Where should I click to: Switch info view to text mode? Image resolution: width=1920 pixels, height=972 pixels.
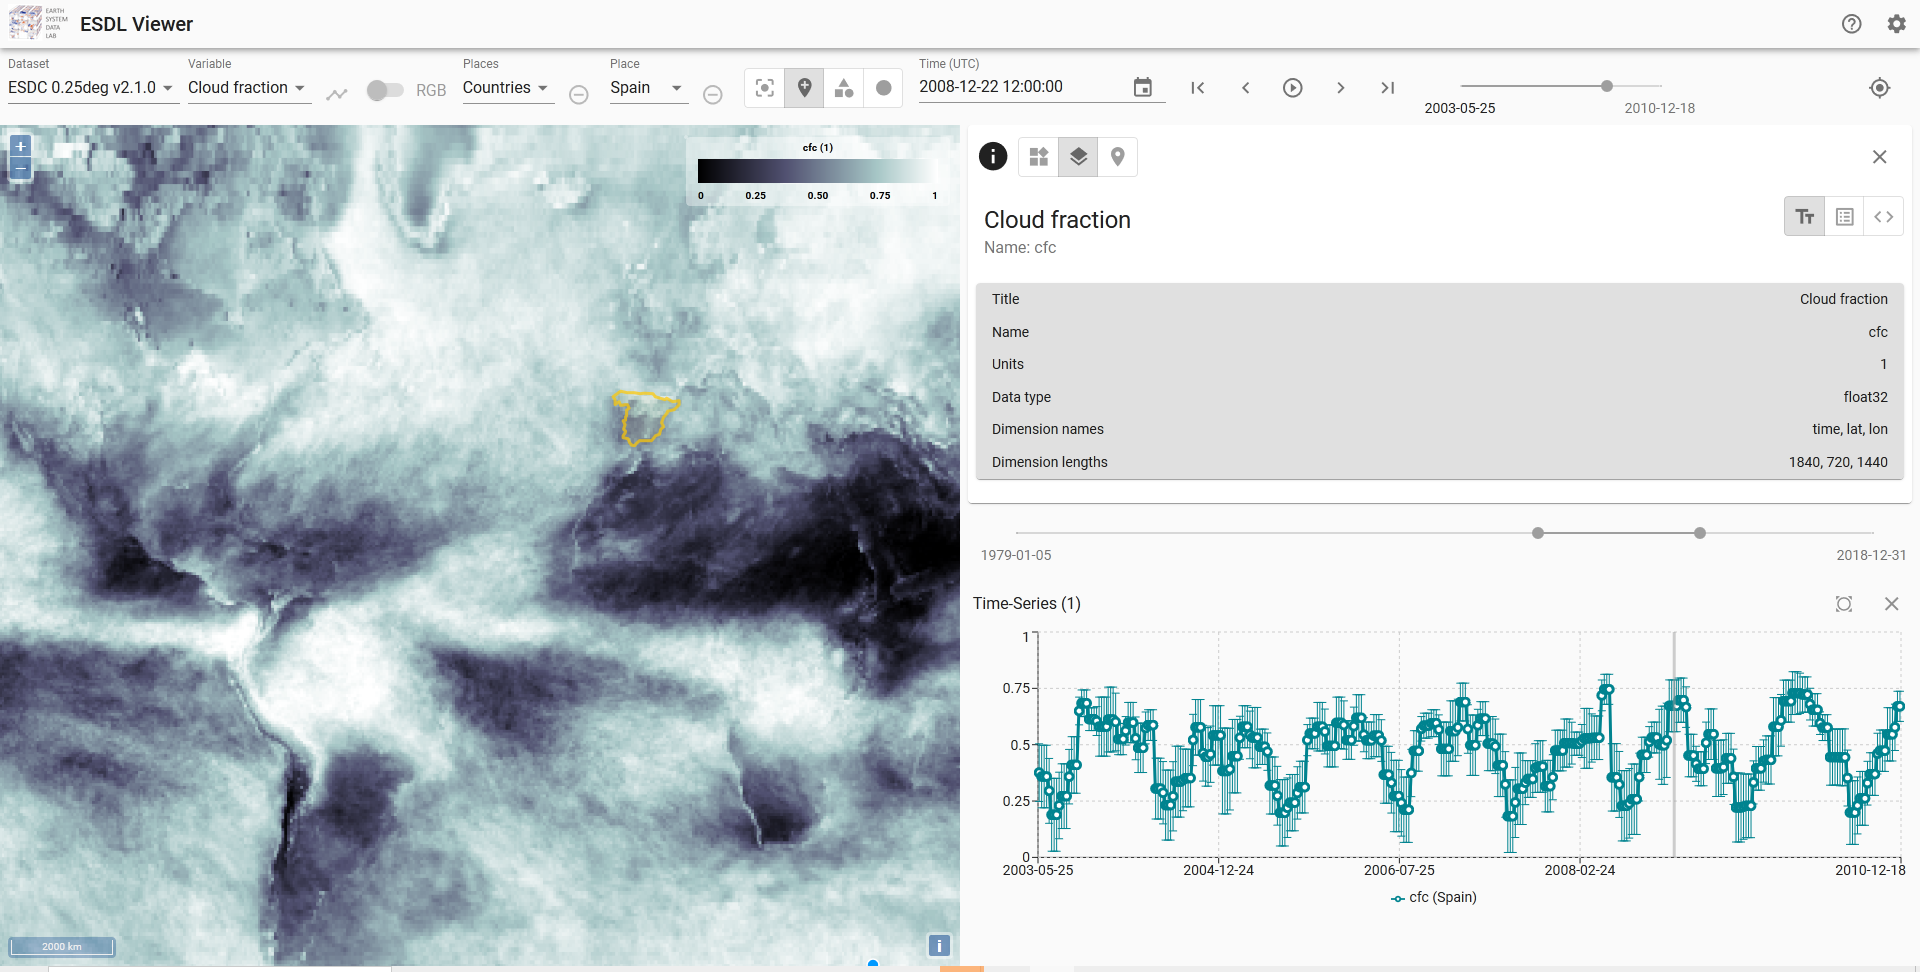pyautogui.click(x=1805, y=217)
